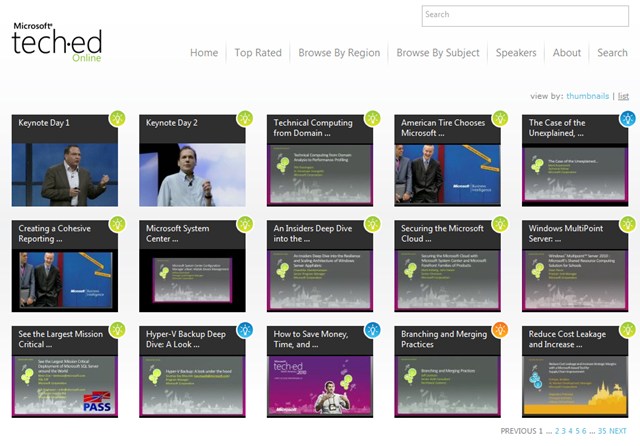Switch to list view
This screenshot has height=446, width=640.
(623, 96)
